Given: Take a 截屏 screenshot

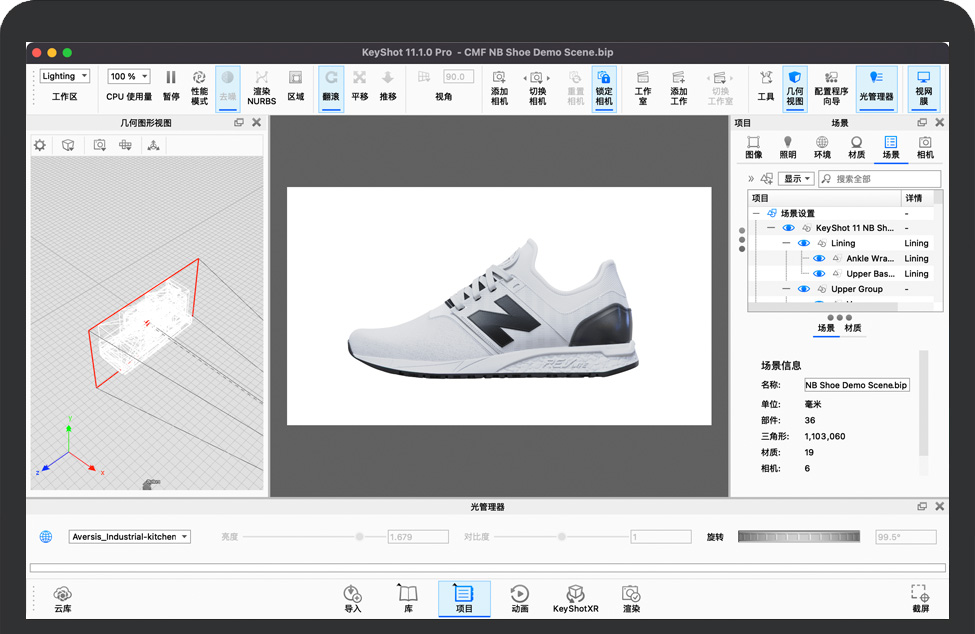Looking at the screenshot, I should 920,595.
